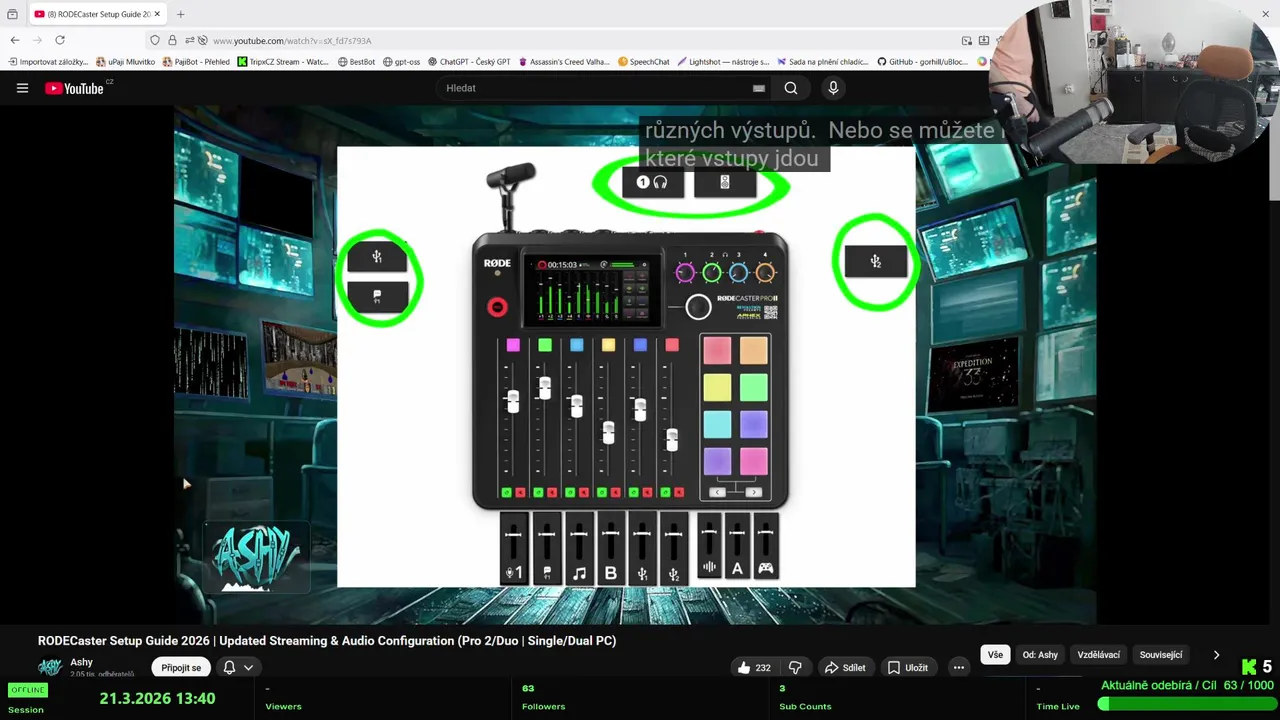1280x720 pixels.
Task: Reload the YouTube page
Action: point(60,40)
